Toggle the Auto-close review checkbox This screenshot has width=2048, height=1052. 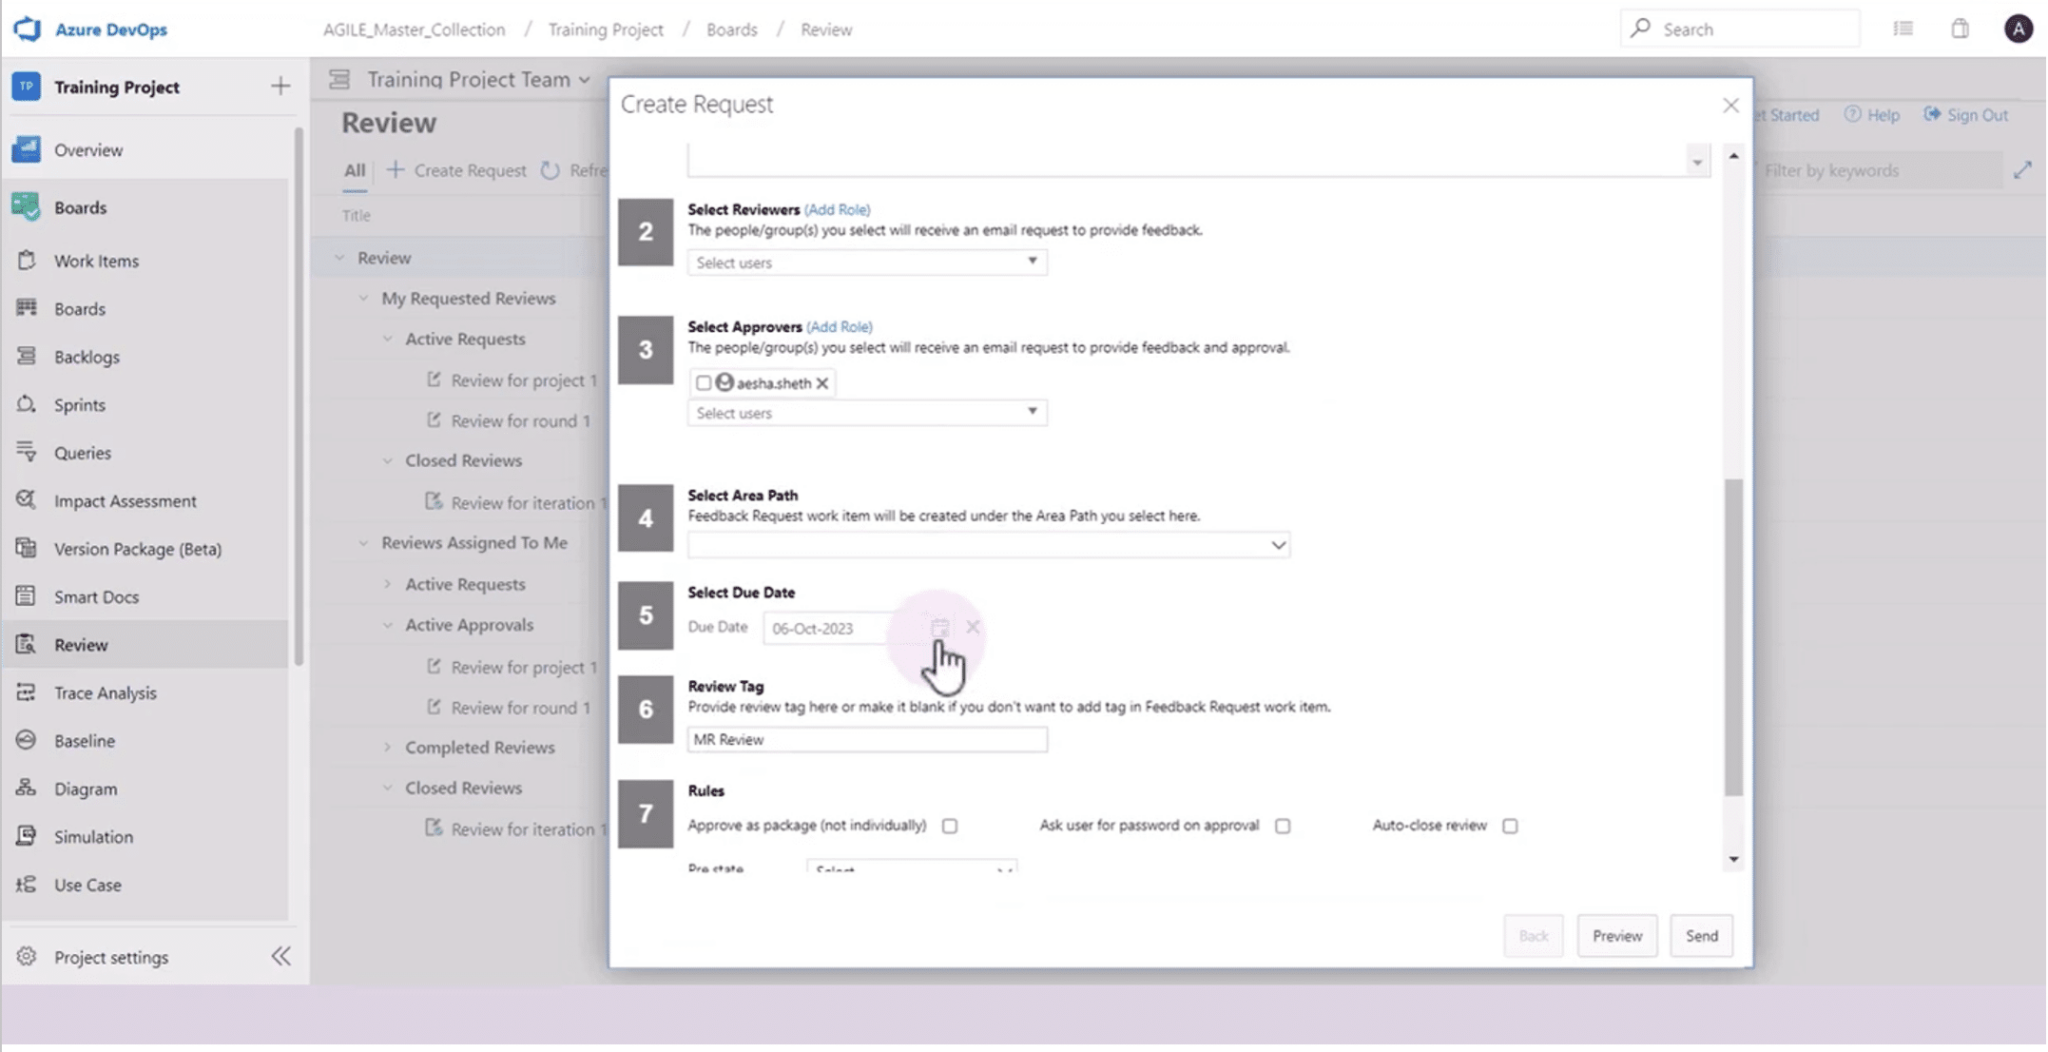click(1509, 826)
